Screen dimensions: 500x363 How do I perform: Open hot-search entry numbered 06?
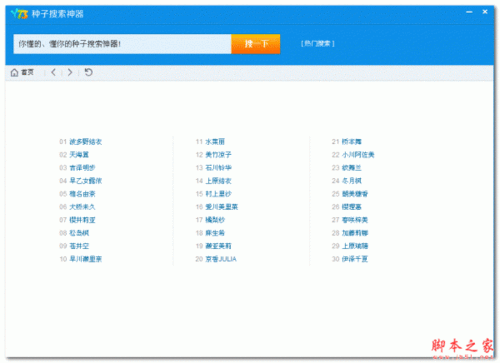(82, 207)
